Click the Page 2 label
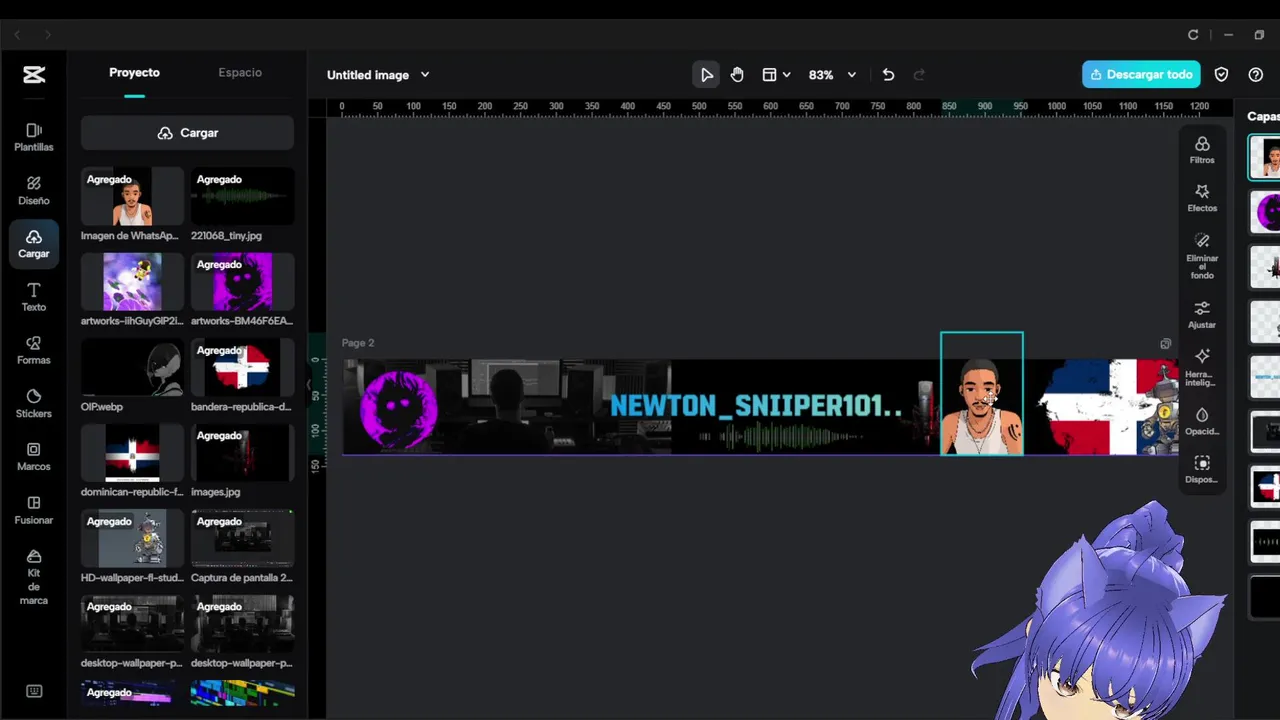This screenshot has width=1280, height=720. point(358,343)
